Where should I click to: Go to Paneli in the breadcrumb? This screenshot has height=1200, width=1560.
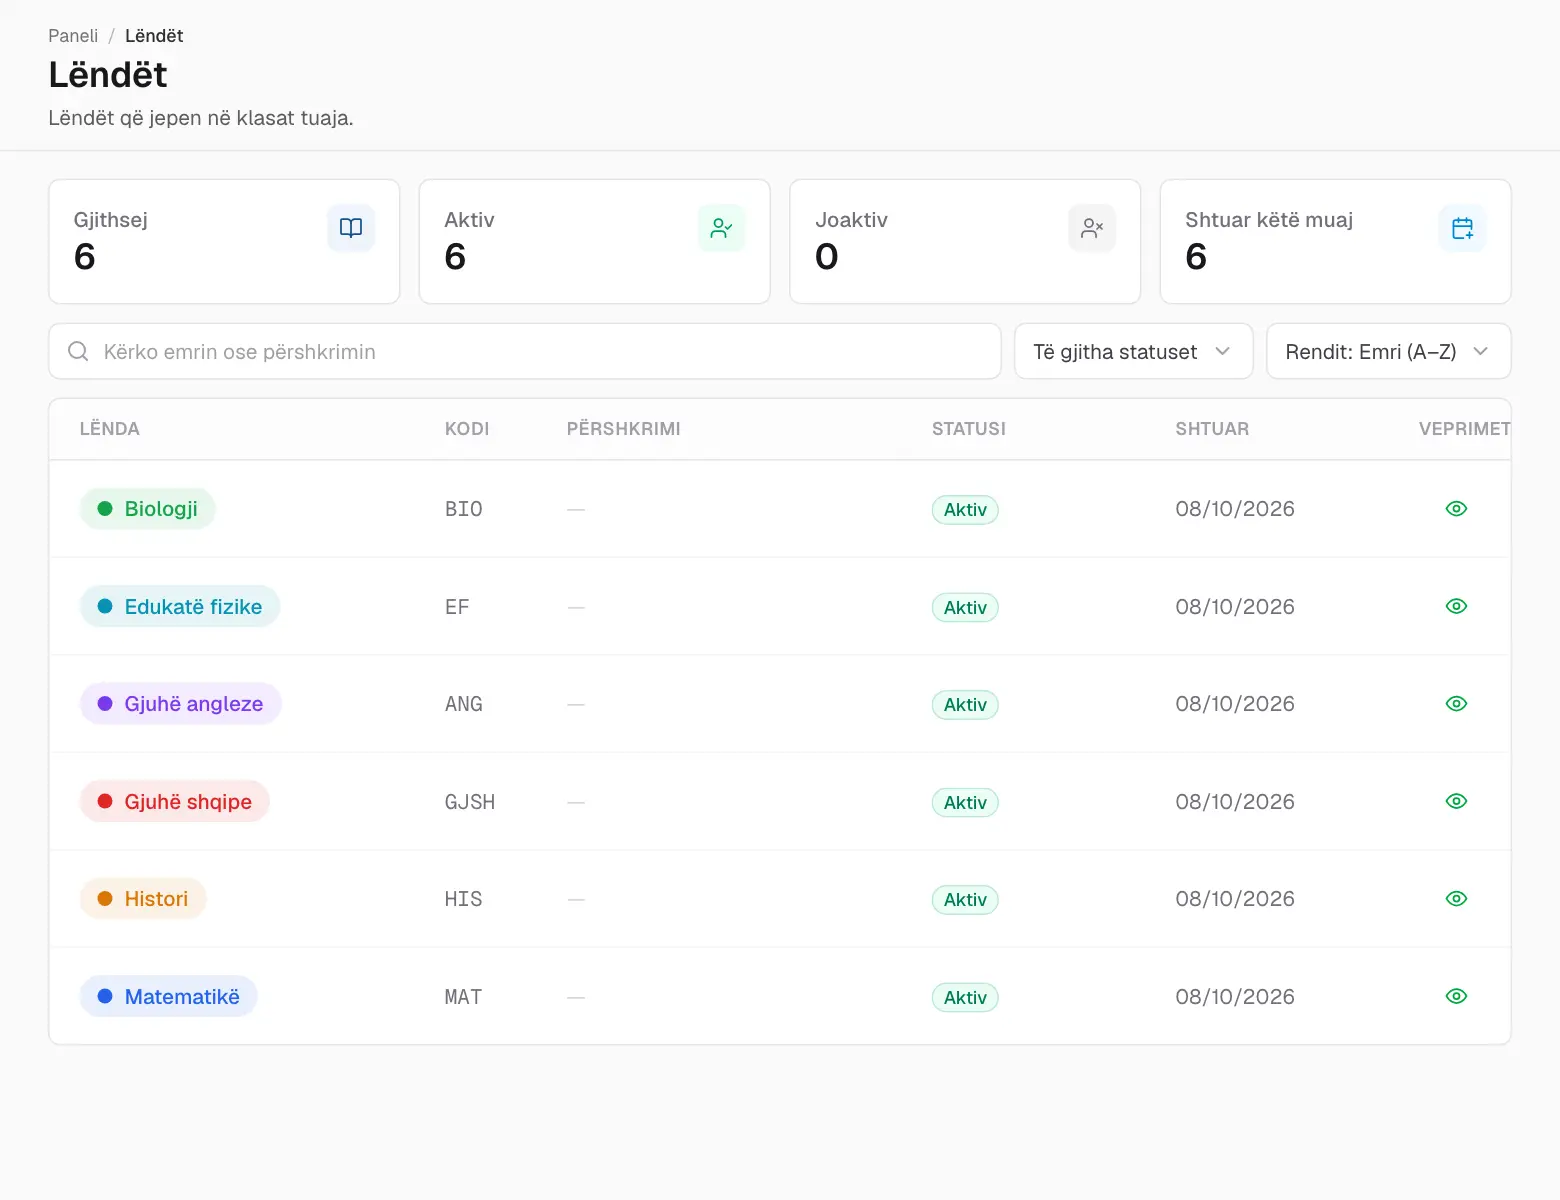[73, 36]
